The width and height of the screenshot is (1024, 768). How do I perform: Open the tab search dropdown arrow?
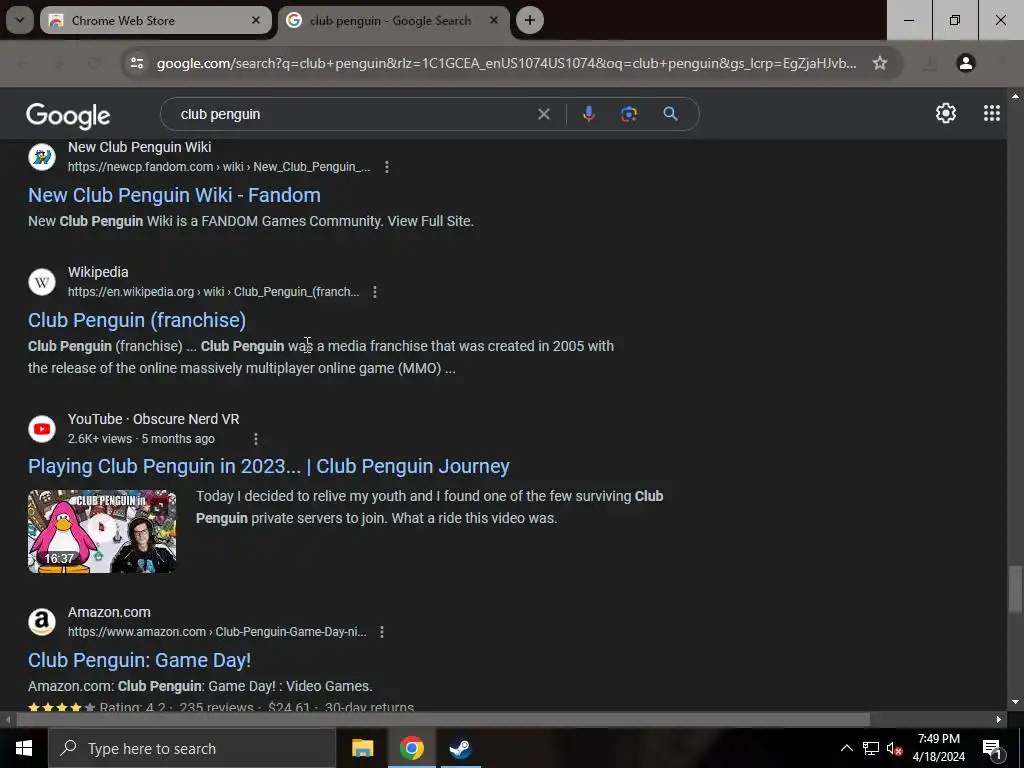pyautogui.click(x=20, y=20)
